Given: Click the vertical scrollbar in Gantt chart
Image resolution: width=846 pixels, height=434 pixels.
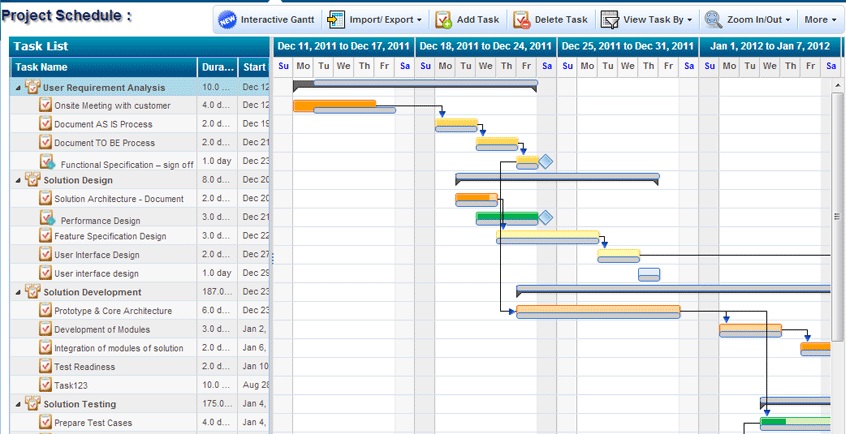Looking at the screenshot, I should 838,215.
